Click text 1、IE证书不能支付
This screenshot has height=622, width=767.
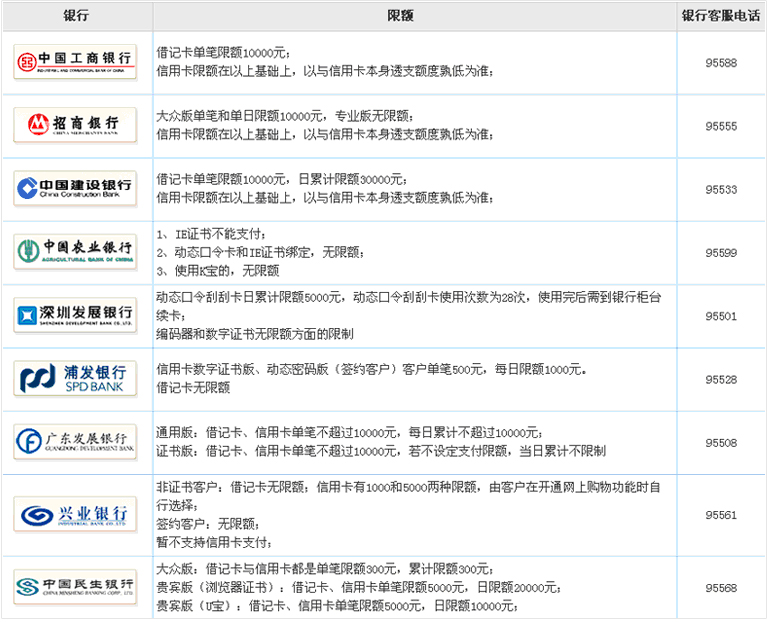coord(211,234)
